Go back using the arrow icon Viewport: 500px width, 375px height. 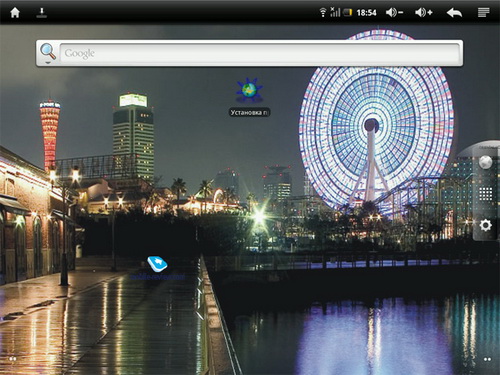point(454,13)
